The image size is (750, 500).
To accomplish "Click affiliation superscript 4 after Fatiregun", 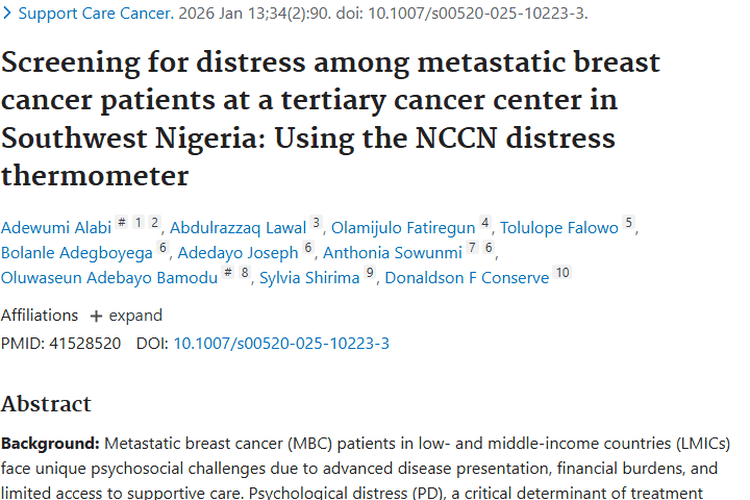I will [x=485, y=224].
